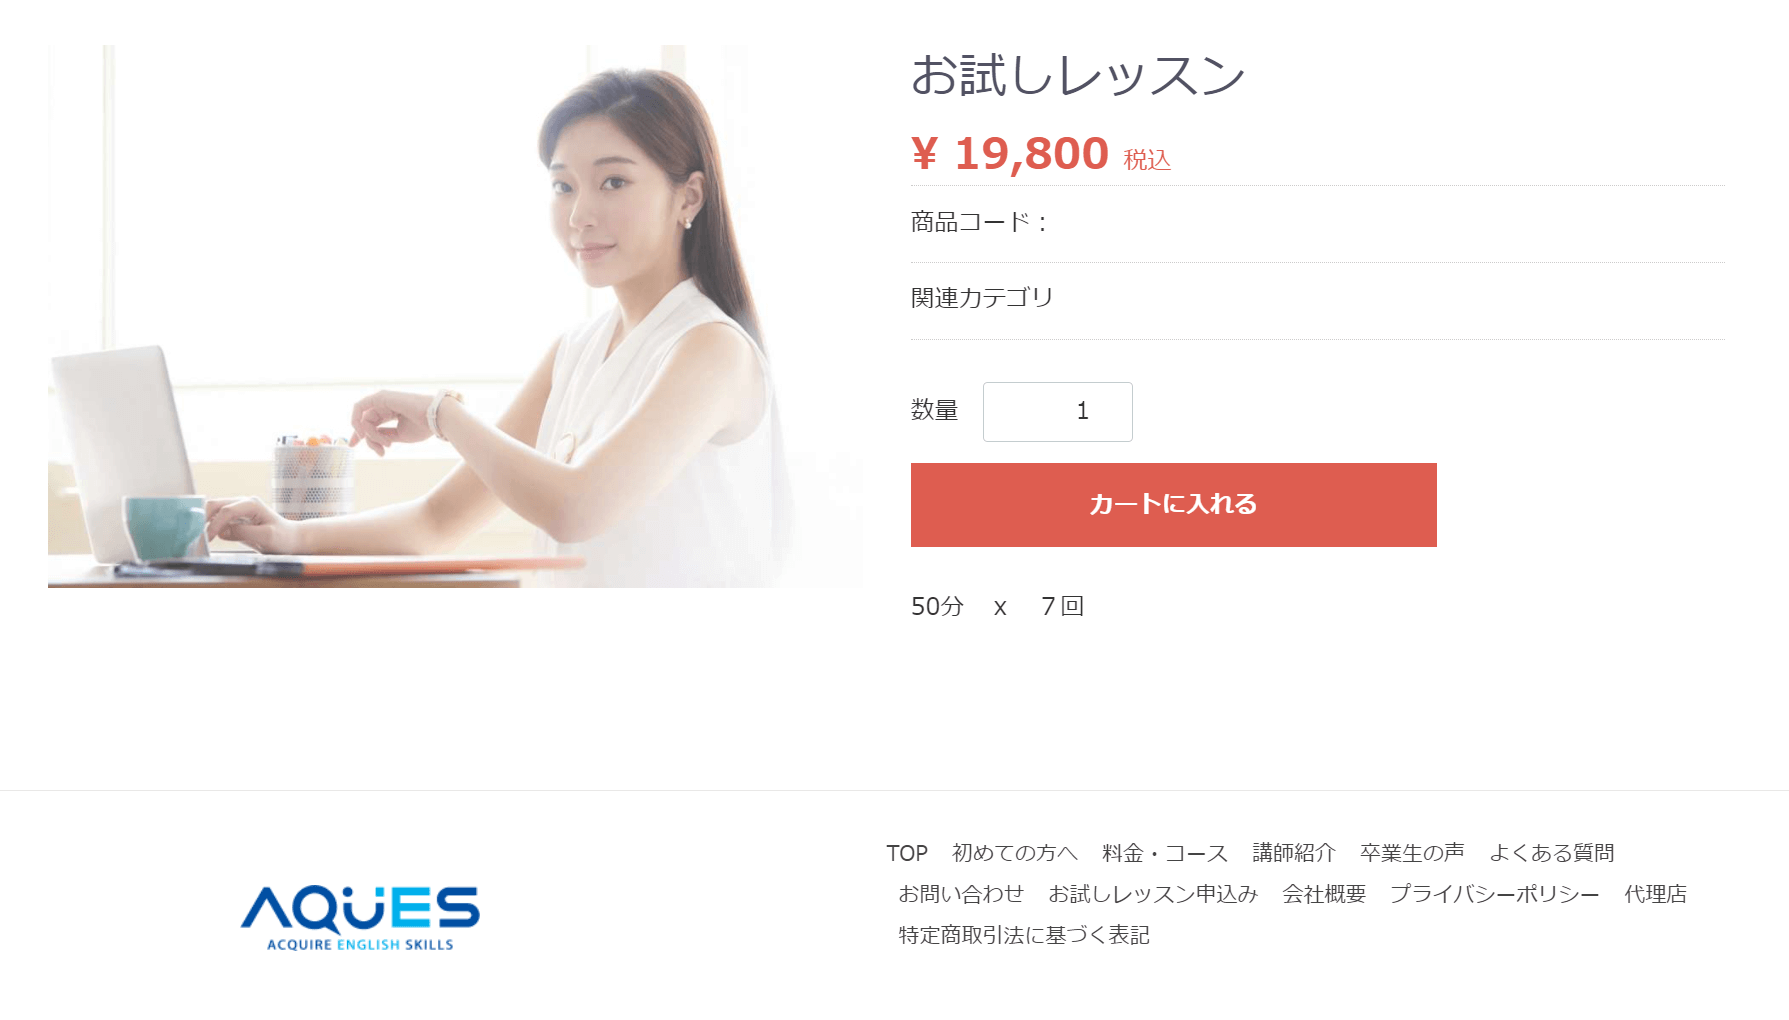Open the product photo thumbnail
The height and width of the screenshot is (1020, 1789).
click(455, 316)
